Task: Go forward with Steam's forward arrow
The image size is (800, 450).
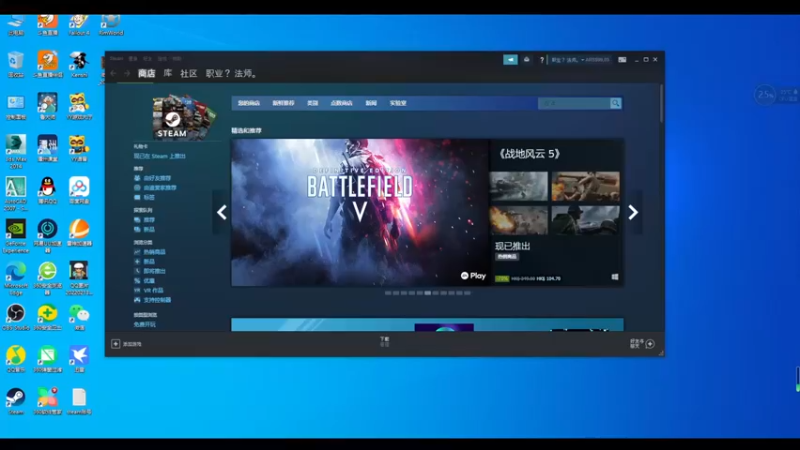Action: coord(127,73)
